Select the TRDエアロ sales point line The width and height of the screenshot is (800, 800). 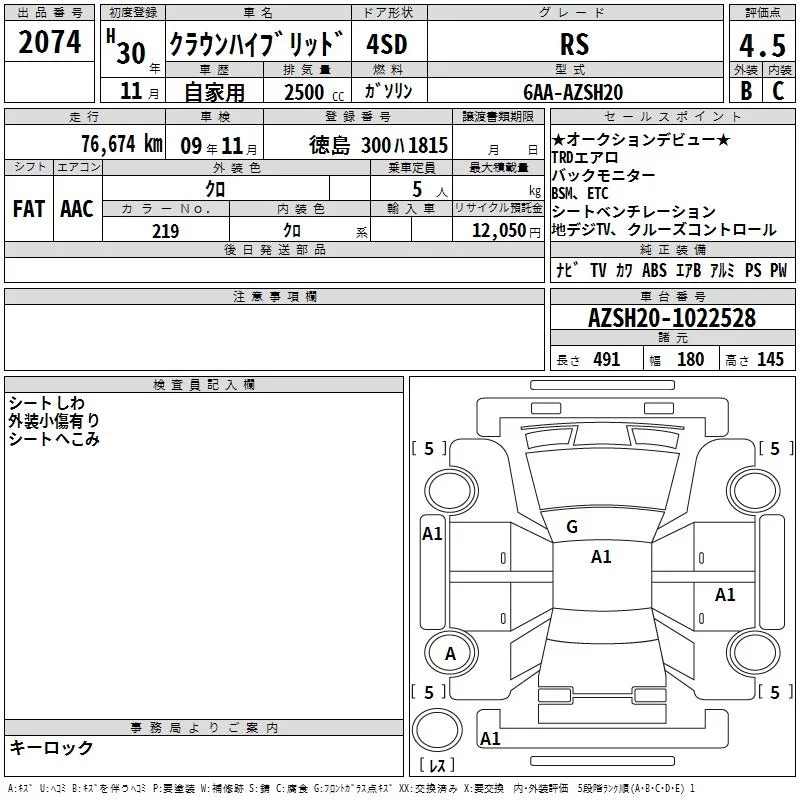585,158
